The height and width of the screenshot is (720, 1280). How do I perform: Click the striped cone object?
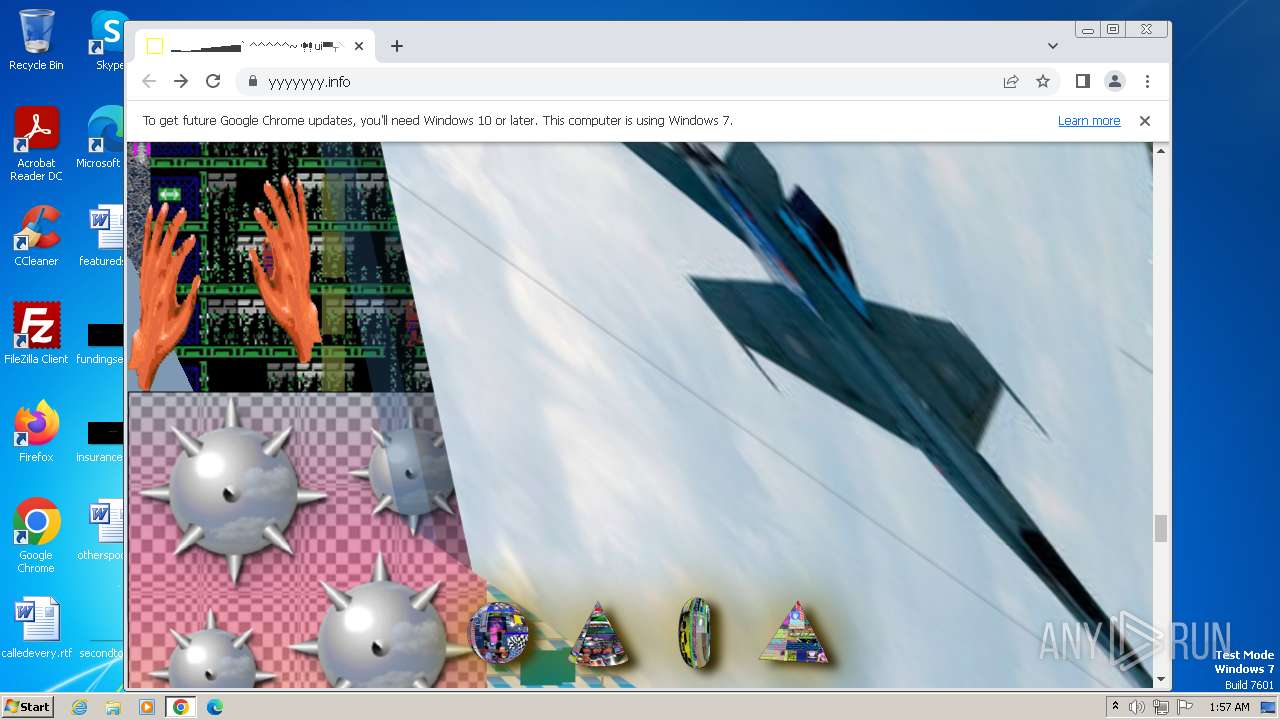point(598,634)
